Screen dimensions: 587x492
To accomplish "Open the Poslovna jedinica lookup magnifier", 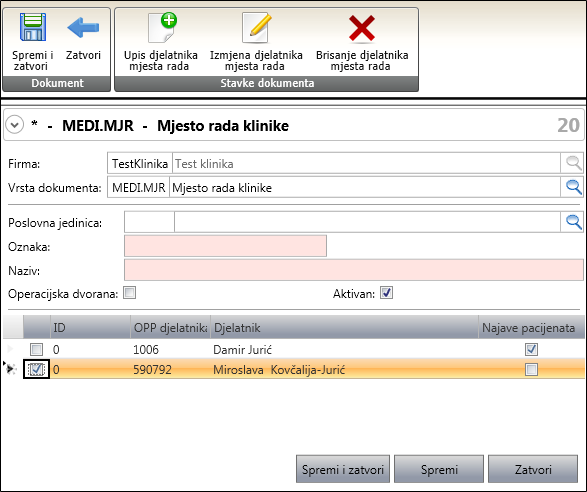I will [x=573, y=222].
